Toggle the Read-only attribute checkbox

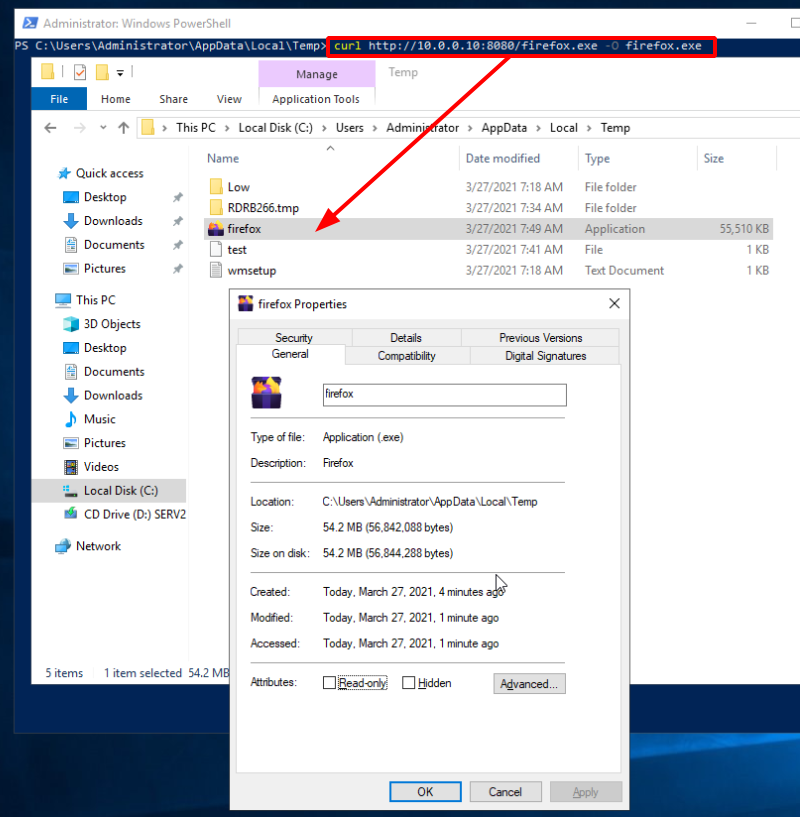click(329, 683)
